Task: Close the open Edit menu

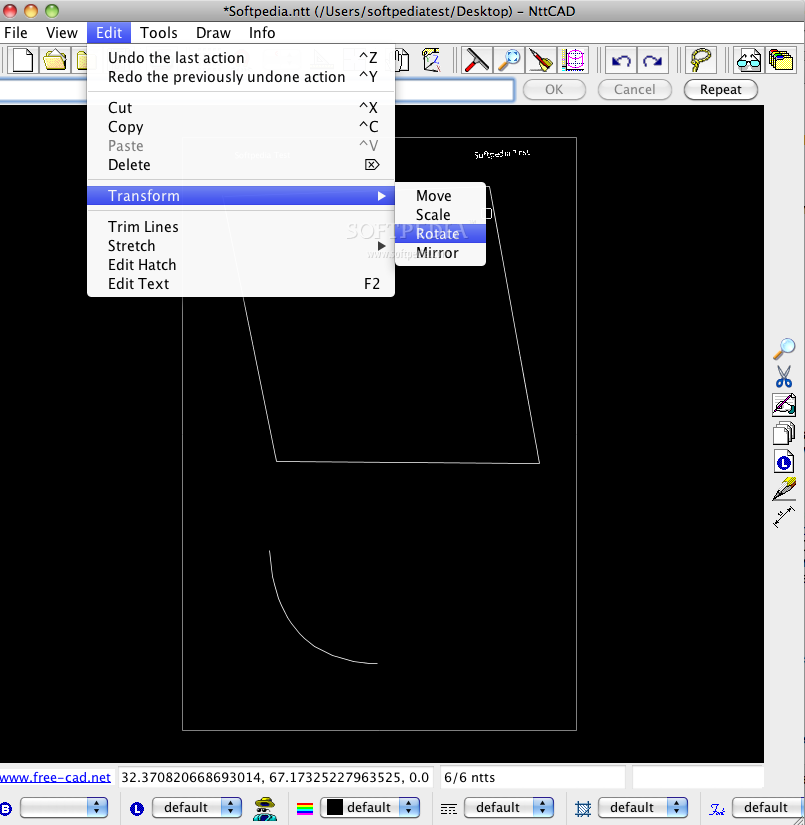Action: click(x=109, y=33)
